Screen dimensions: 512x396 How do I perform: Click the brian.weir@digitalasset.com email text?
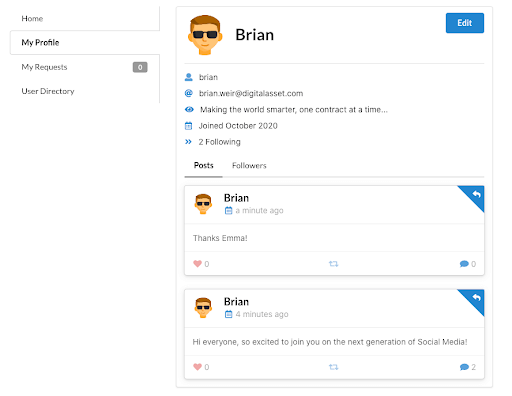click(251, 93)
